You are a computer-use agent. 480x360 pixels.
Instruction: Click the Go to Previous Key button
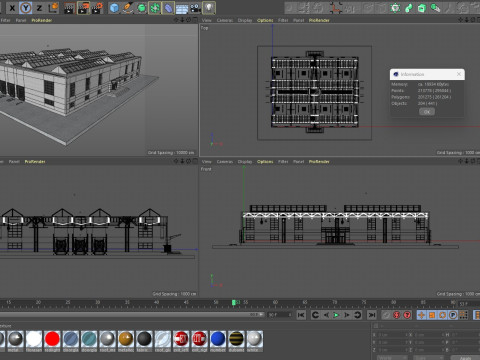click(315, 315)
